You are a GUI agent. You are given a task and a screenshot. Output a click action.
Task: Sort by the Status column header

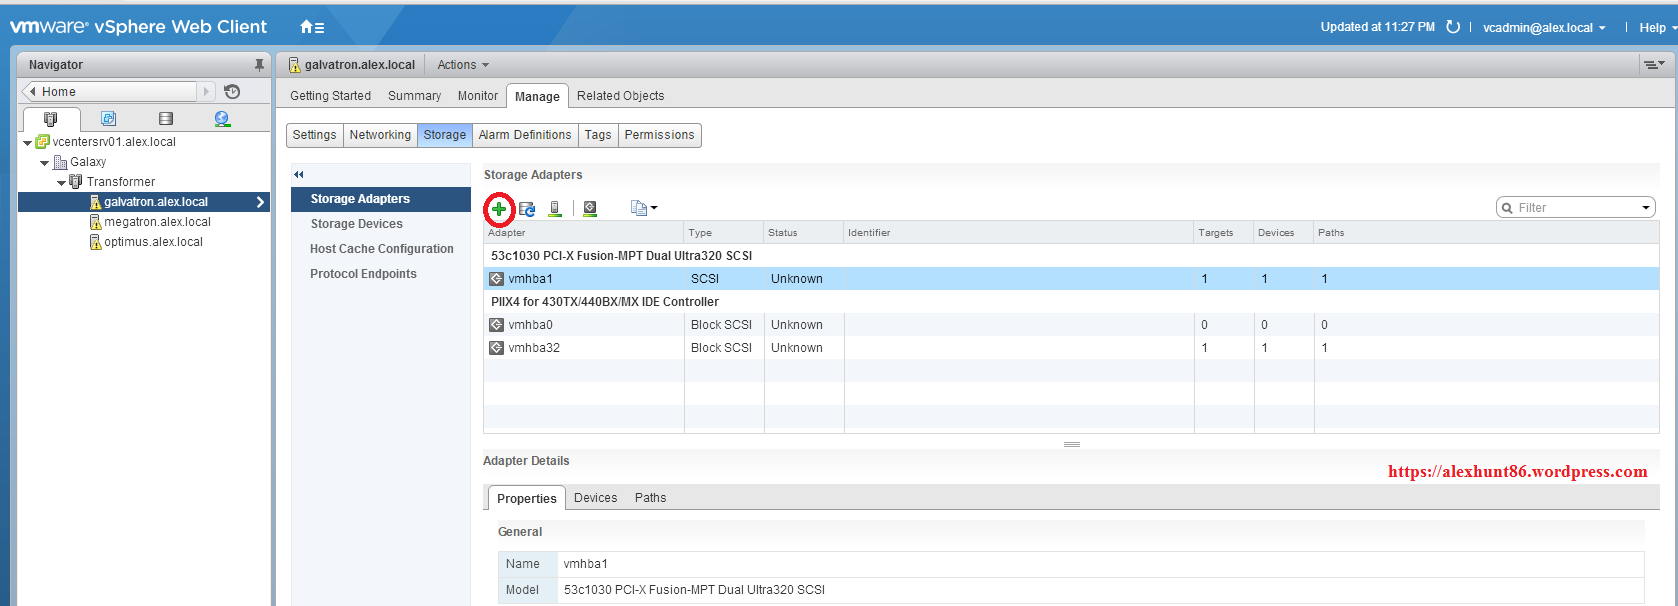coord(804,233)
